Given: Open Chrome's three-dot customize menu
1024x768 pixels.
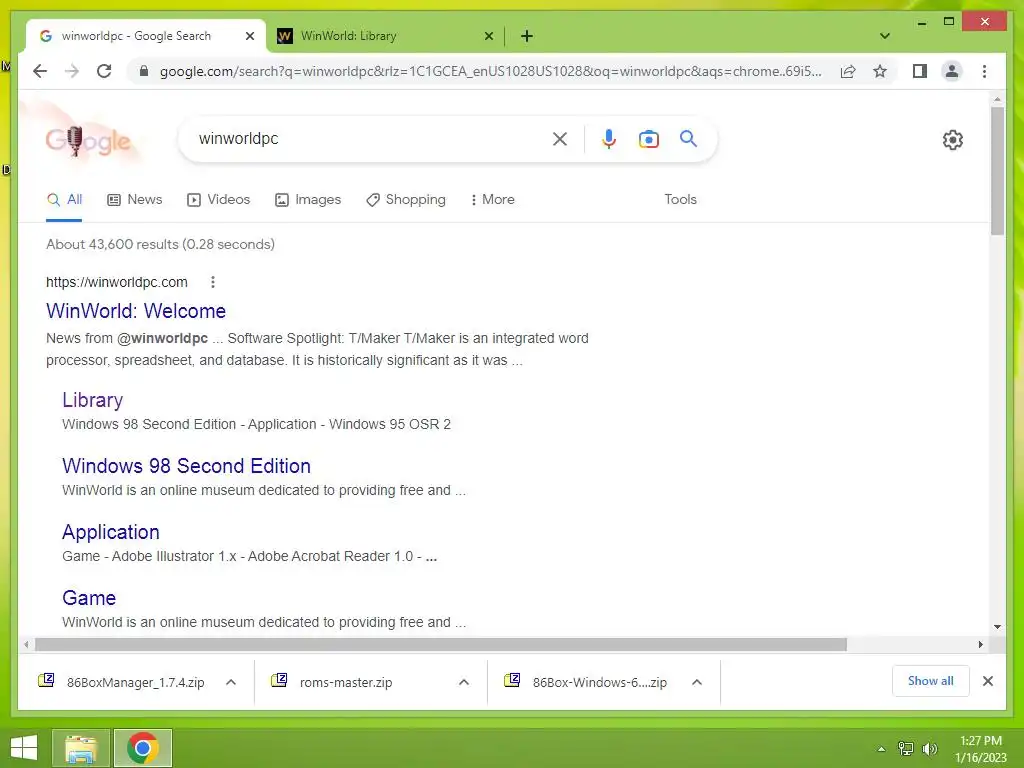Looking at the screenshot, I should [984, 71].
